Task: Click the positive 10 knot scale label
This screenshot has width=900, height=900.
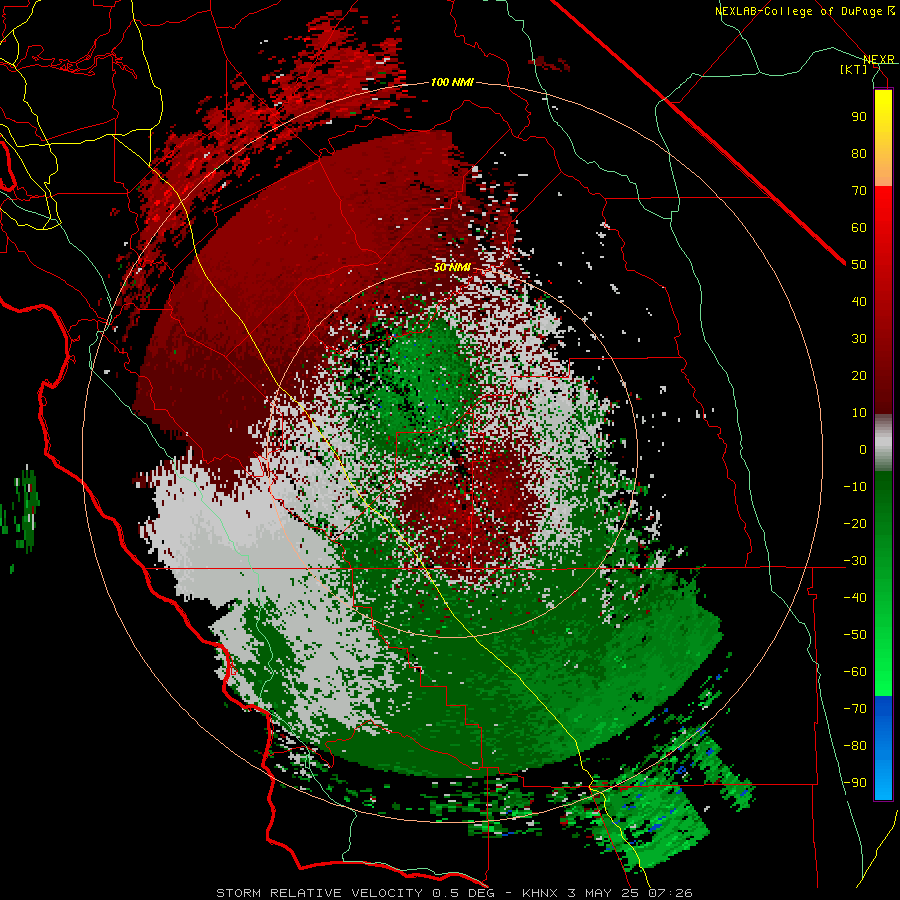Action: tap(859, 413)
